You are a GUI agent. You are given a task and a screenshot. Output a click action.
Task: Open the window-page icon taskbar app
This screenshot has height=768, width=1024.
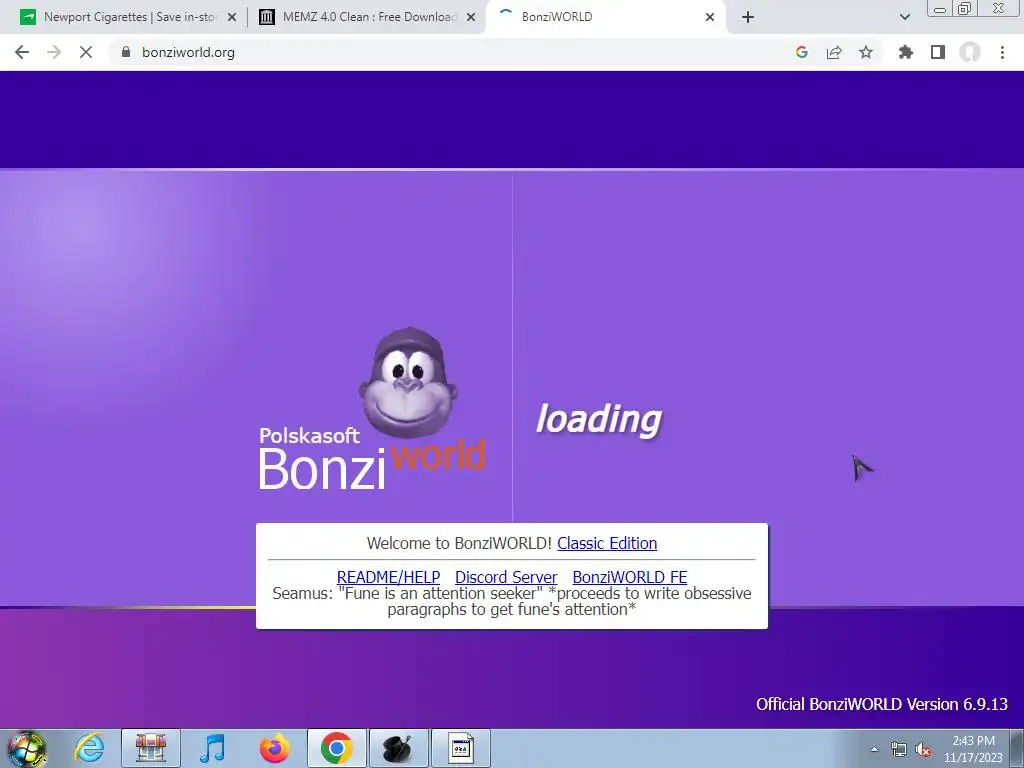click(461, 748)
